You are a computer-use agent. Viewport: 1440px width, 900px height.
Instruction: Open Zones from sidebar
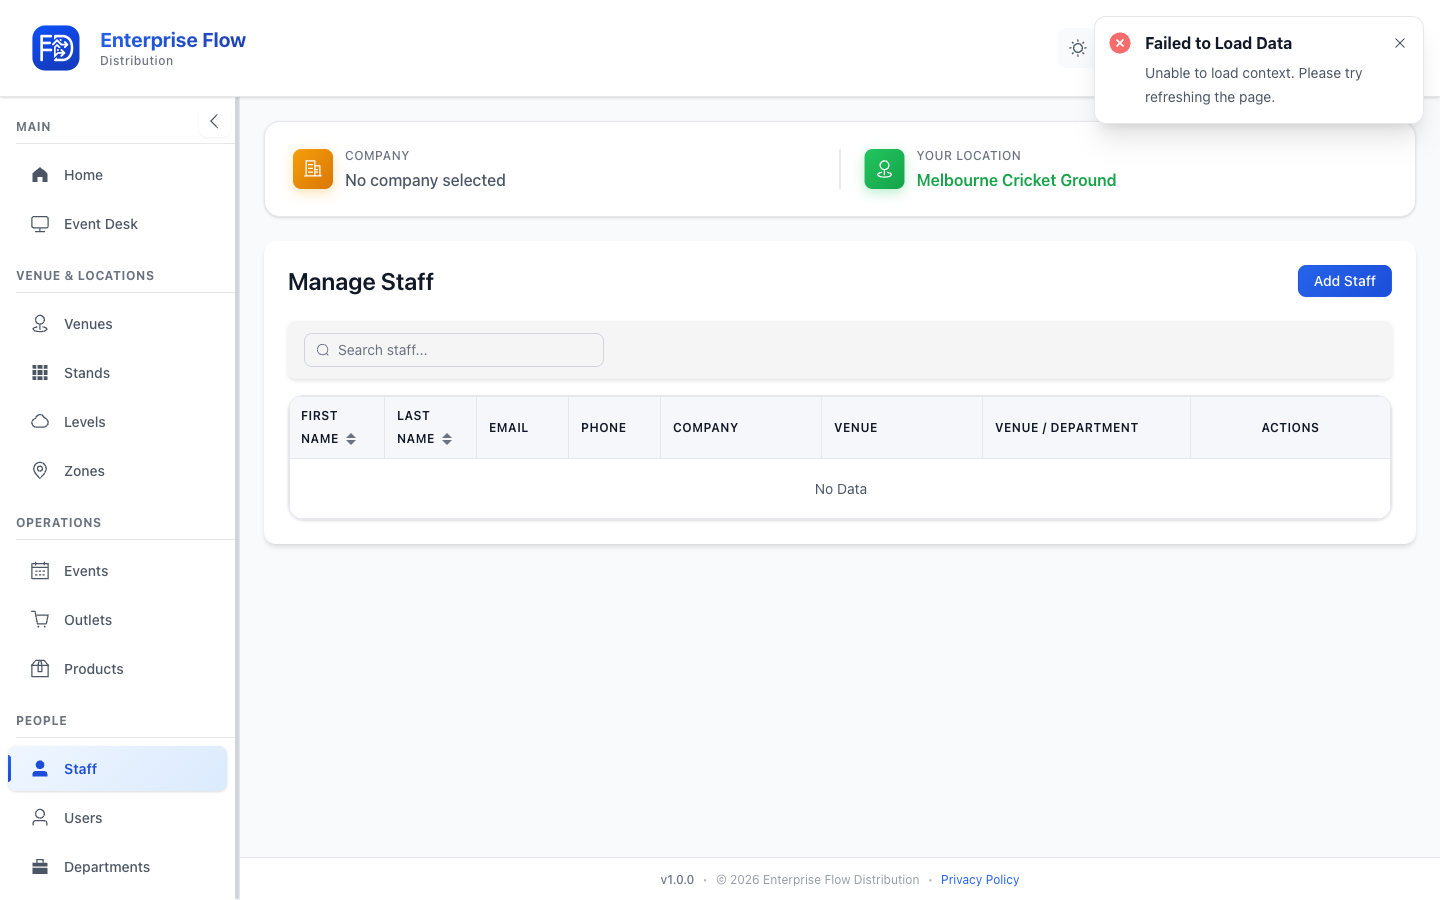point(118,471)
